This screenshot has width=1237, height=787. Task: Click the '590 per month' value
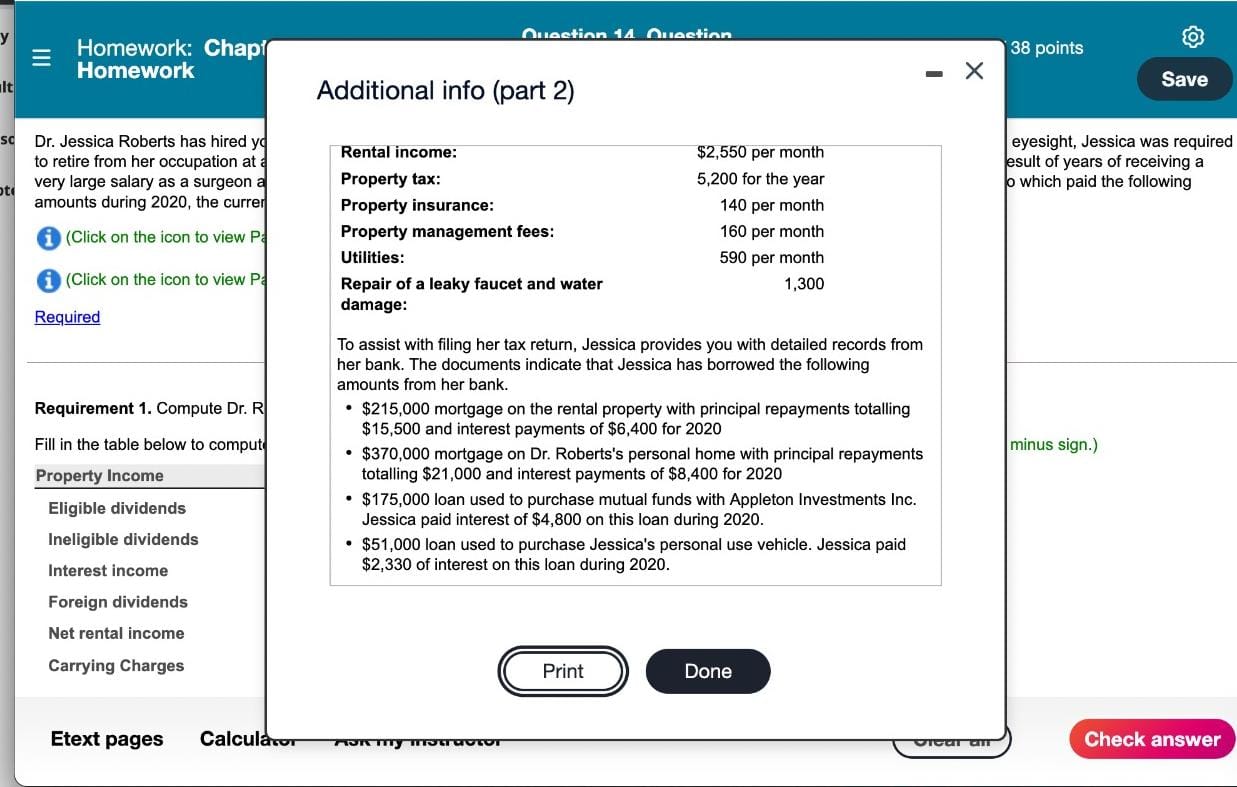772,257
